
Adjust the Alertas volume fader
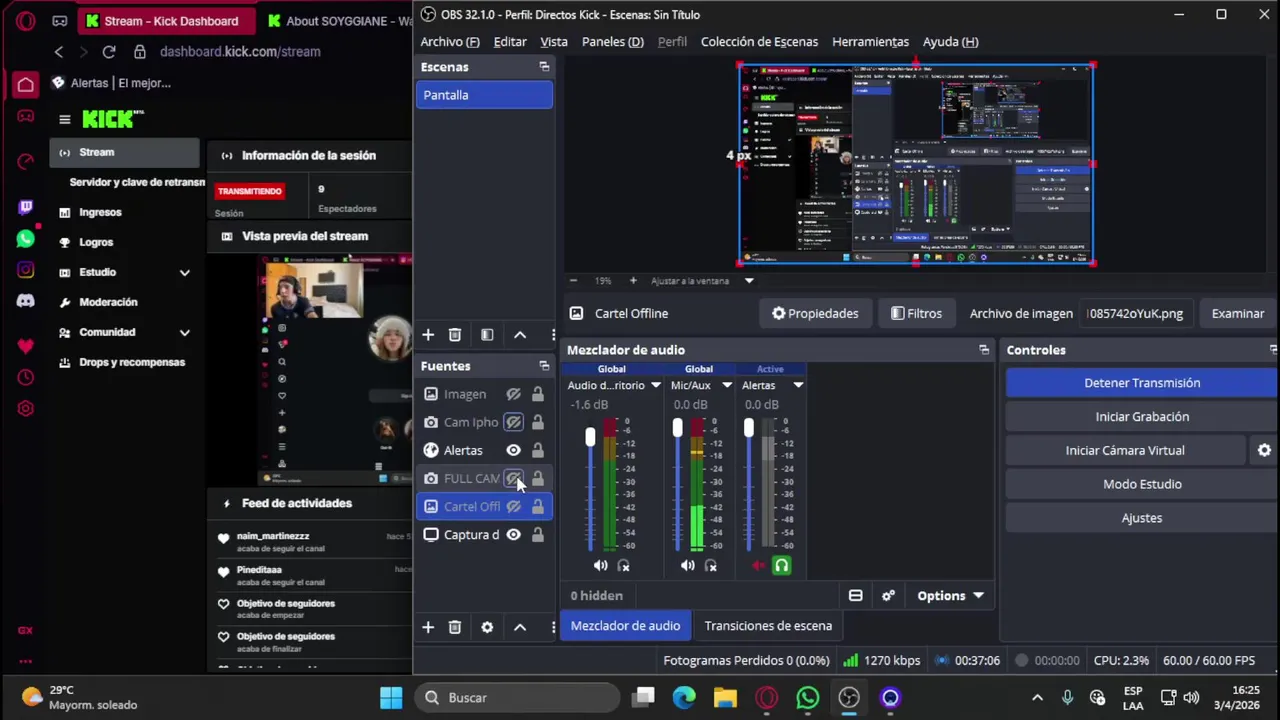click(748, 428)
